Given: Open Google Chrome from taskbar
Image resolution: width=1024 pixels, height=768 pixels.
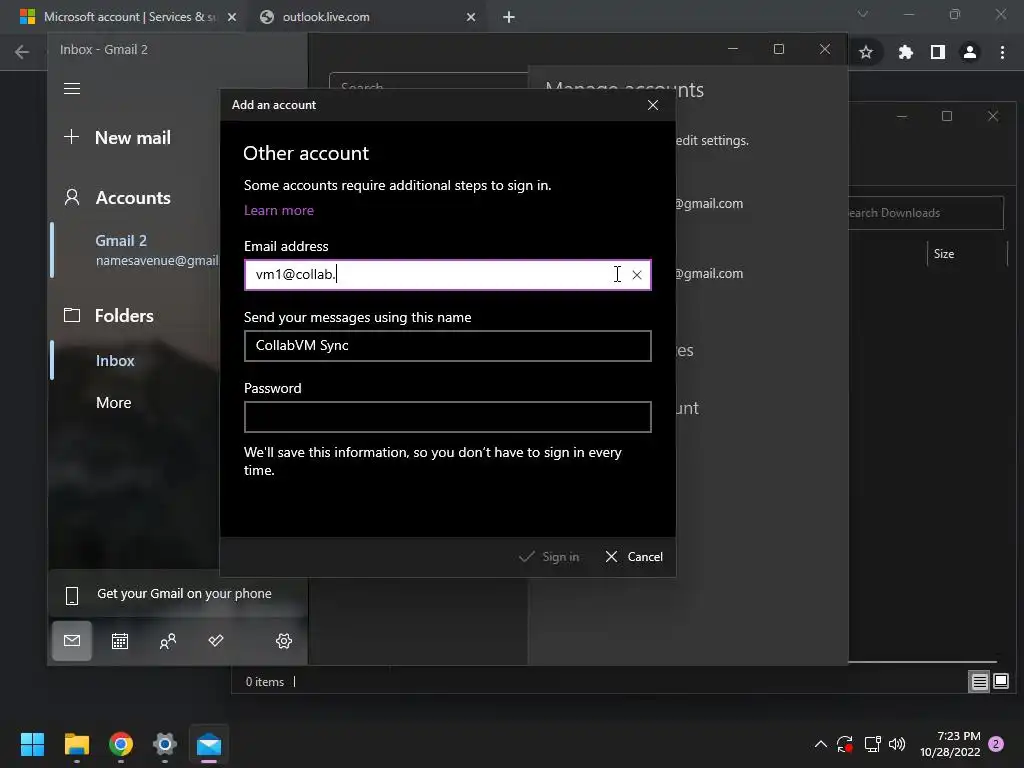Looking at the screenshot, I should tap(121, 744).
